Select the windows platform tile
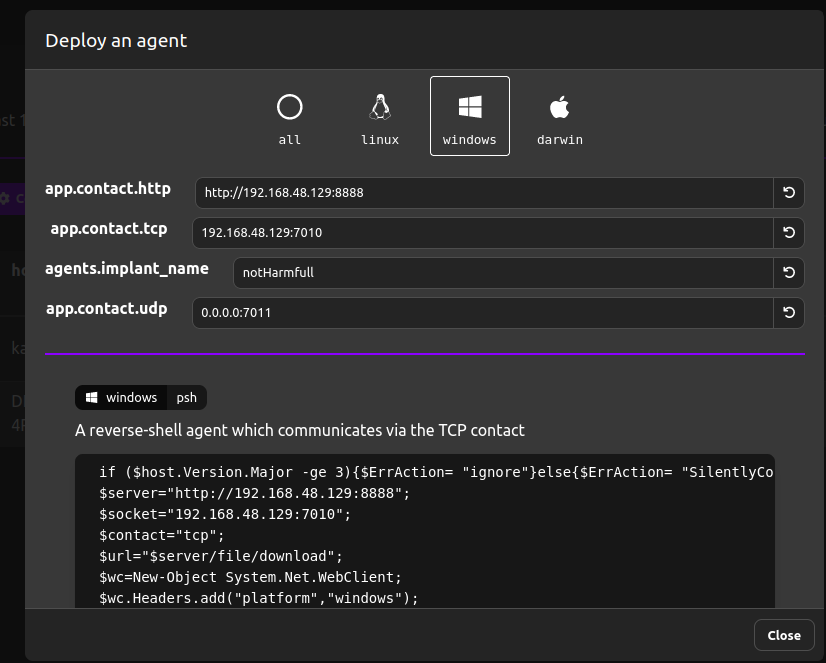The height and width of the screenshot is (663, 826). [x=469, y=116]
